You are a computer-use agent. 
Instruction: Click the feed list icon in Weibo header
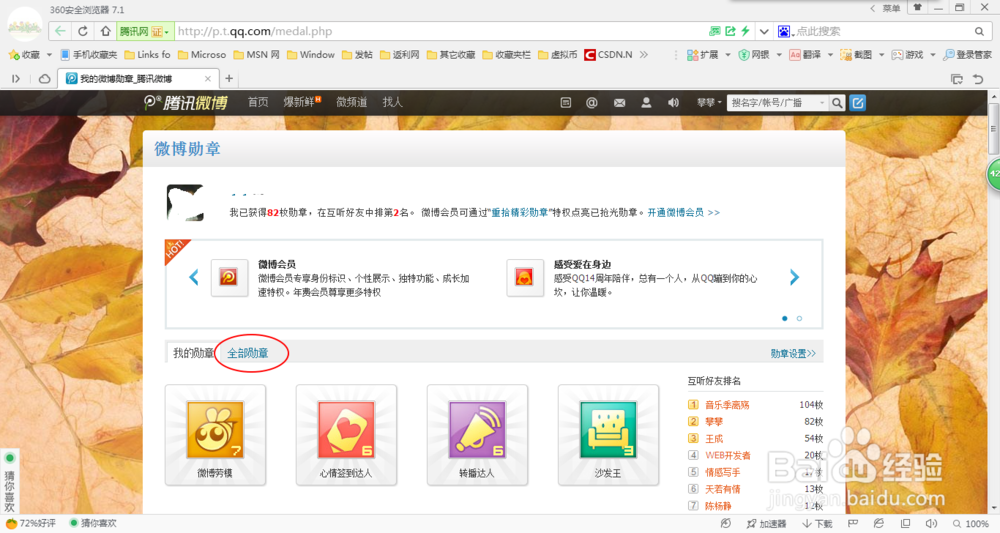566,102
